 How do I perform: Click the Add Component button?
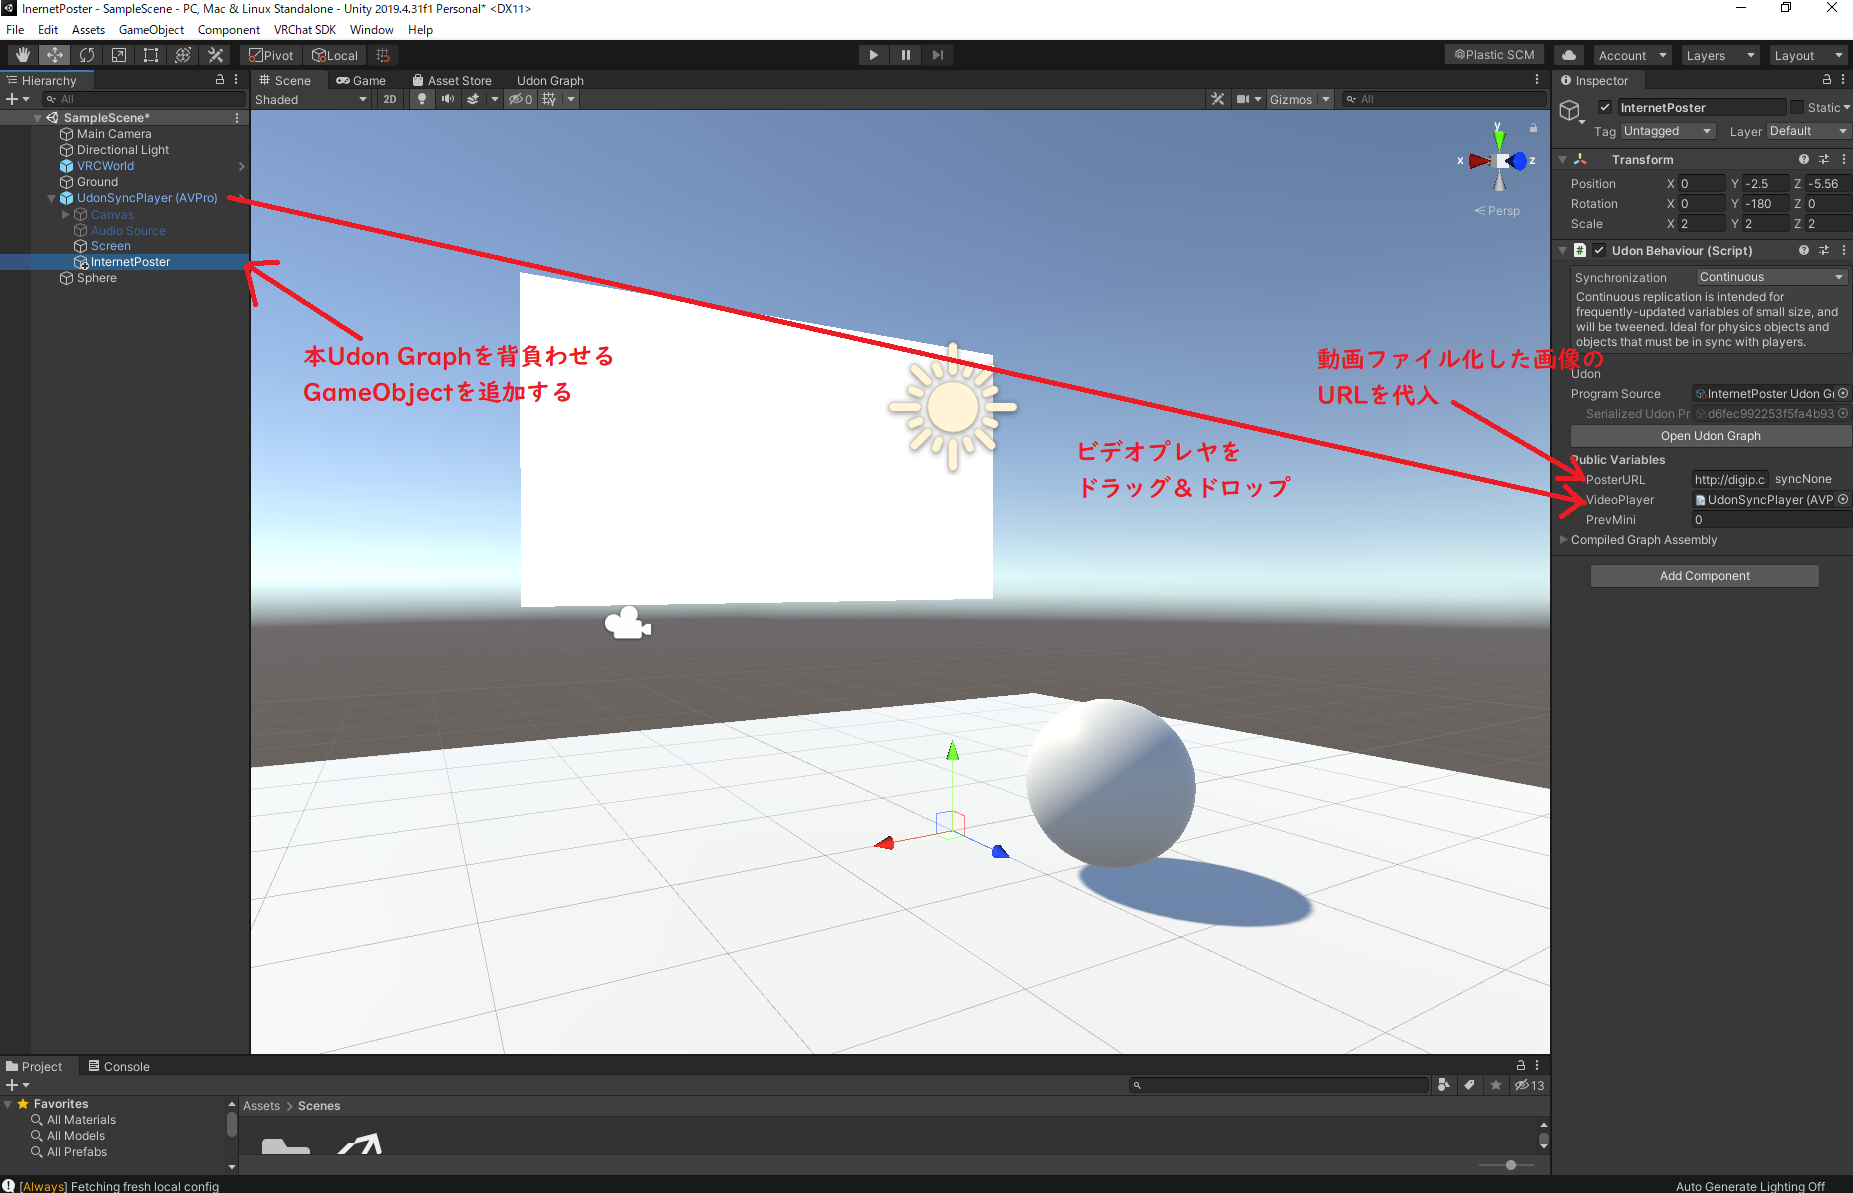1704,575
